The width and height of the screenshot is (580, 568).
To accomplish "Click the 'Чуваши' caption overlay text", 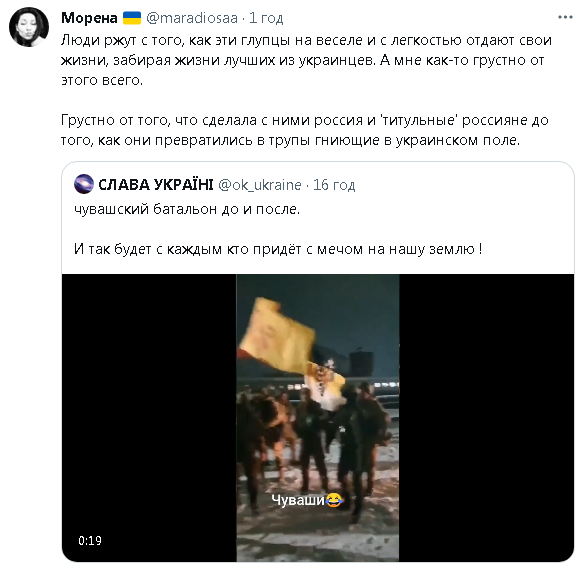I will (298, 500).
